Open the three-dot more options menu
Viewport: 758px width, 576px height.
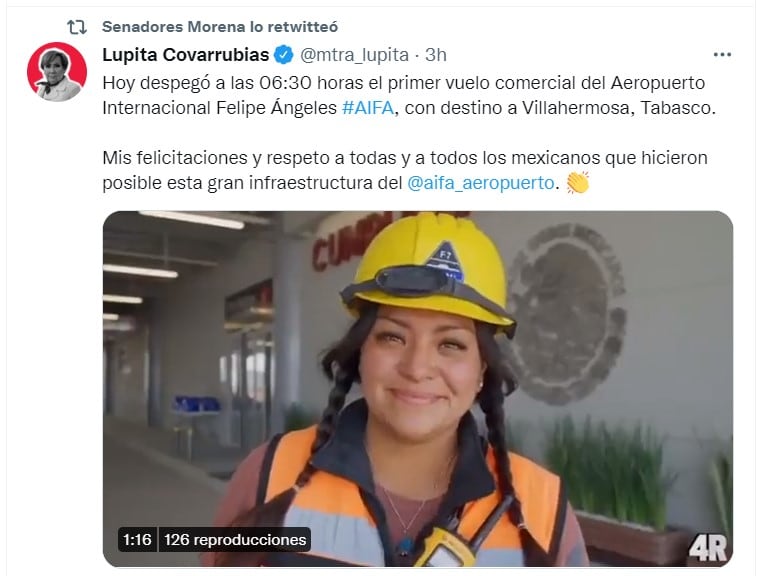(722, 55)
